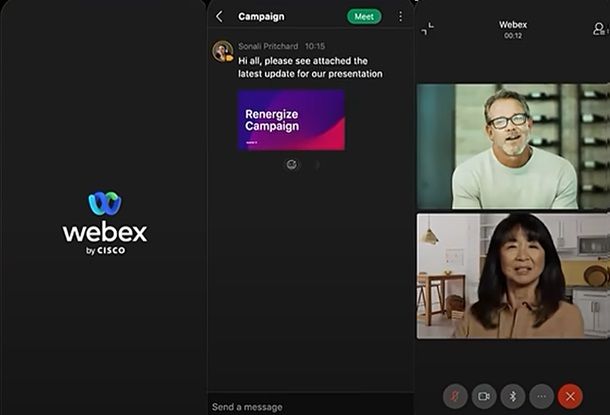Image resolution: width=610 pixels, height=415 pixels.
Task: Toggle the camera video in the call
Action: pos(484,396)
